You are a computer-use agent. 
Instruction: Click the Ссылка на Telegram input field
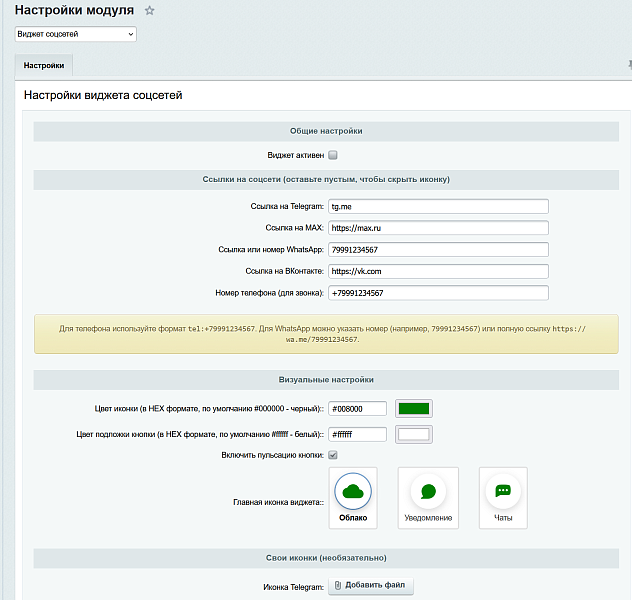[438, 206]
